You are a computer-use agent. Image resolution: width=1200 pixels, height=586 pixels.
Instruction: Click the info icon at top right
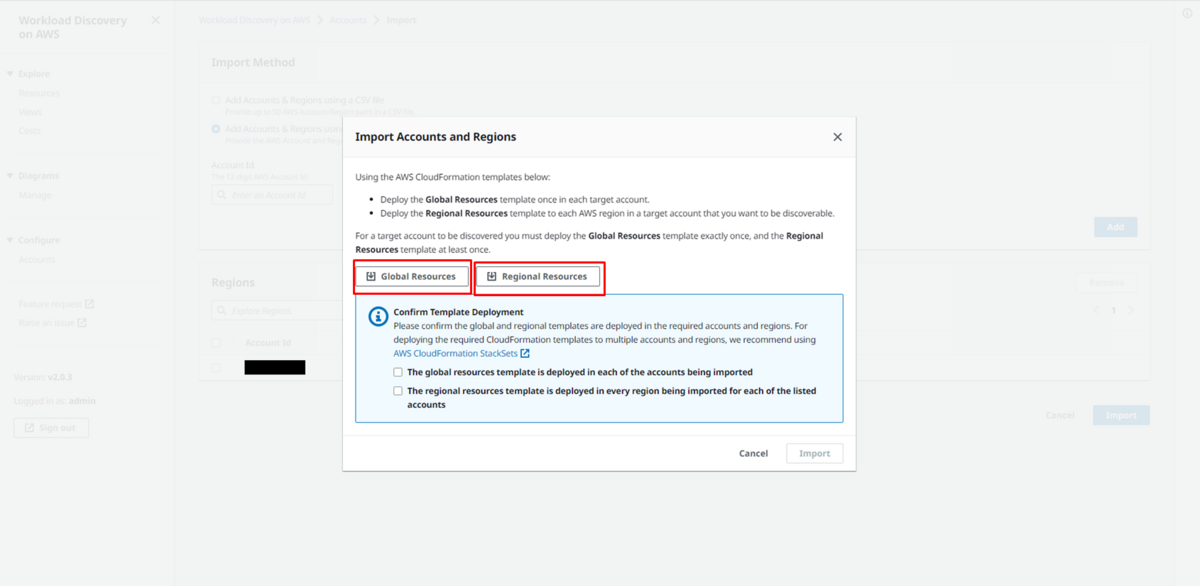[1187, 13]
